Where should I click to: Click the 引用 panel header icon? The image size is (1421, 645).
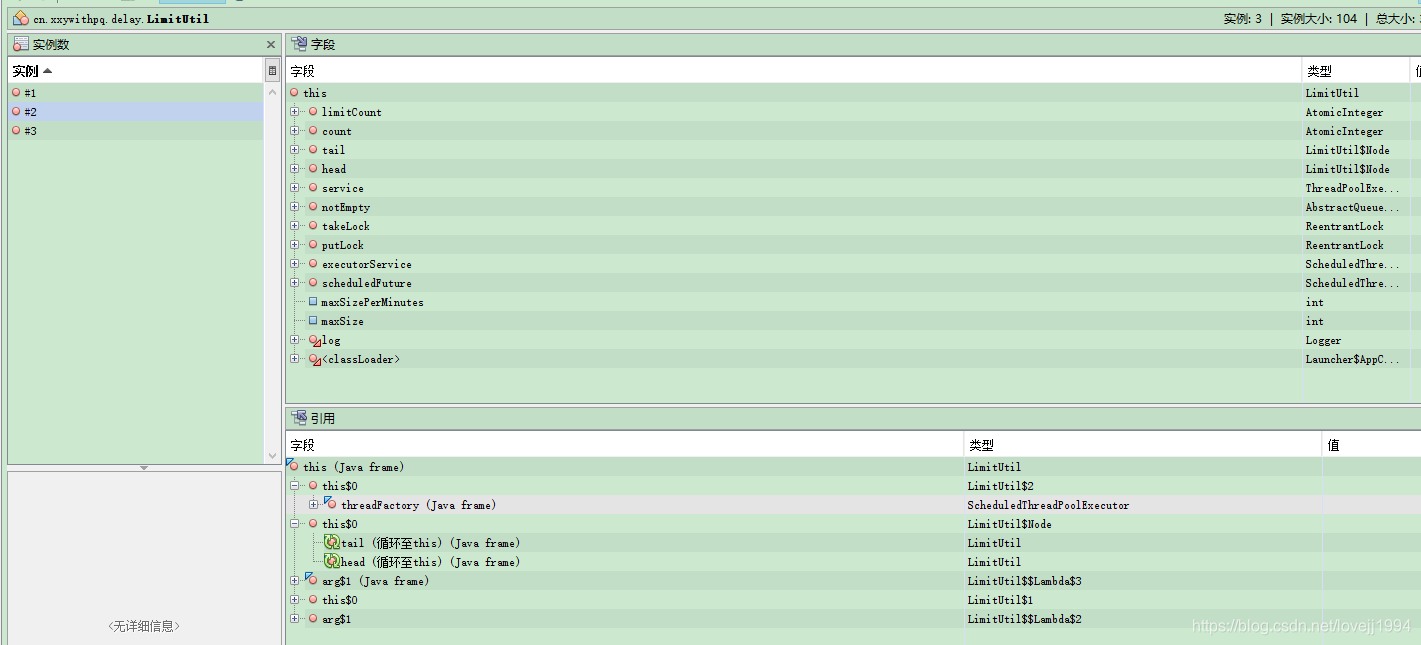299,418
